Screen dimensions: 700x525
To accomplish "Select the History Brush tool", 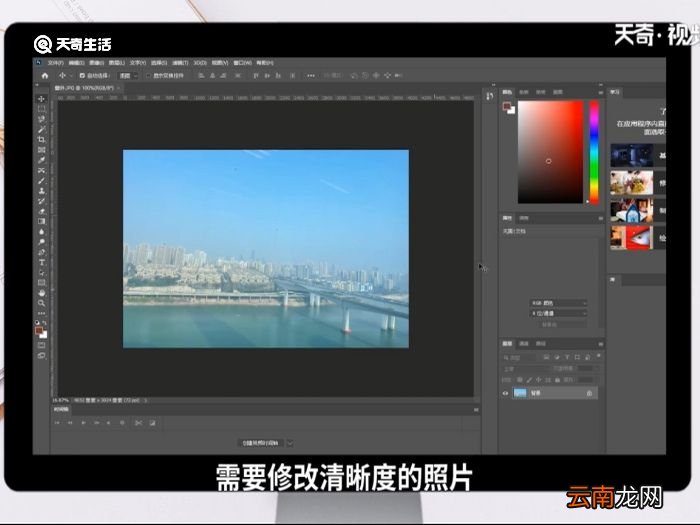I will (42, 201).
